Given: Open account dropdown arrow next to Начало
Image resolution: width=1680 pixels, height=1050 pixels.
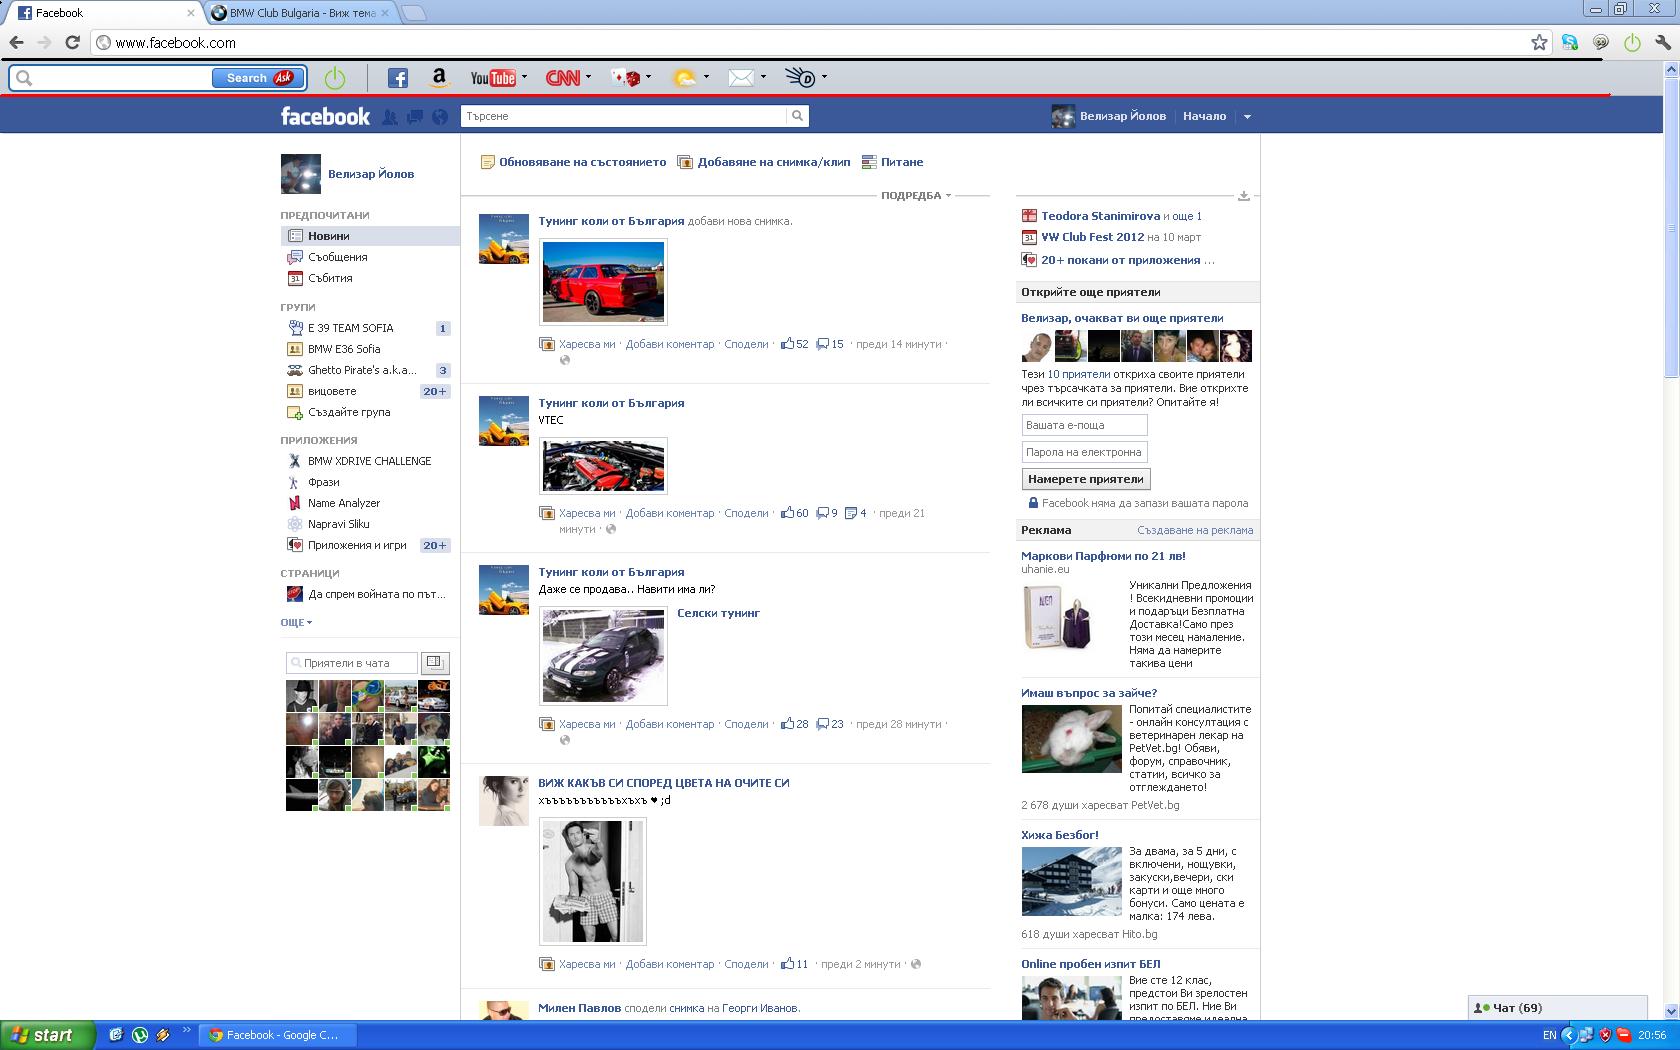Looking at the screenshot, I should click(x=1247, y=117).
